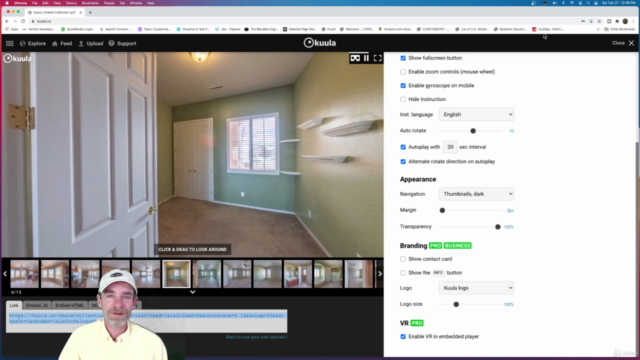640x360 pixels.
Task: Toggle Enable VR in embedded player
Action: [403, 337]
